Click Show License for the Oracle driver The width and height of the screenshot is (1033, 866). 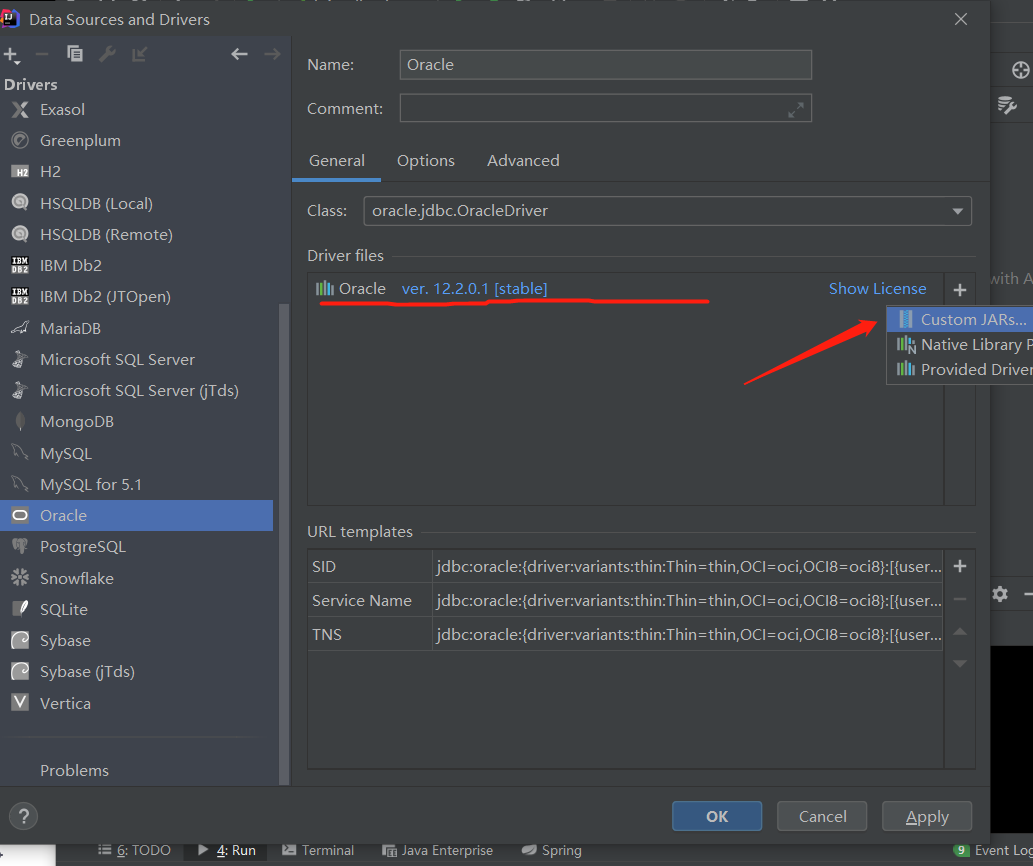877,288
